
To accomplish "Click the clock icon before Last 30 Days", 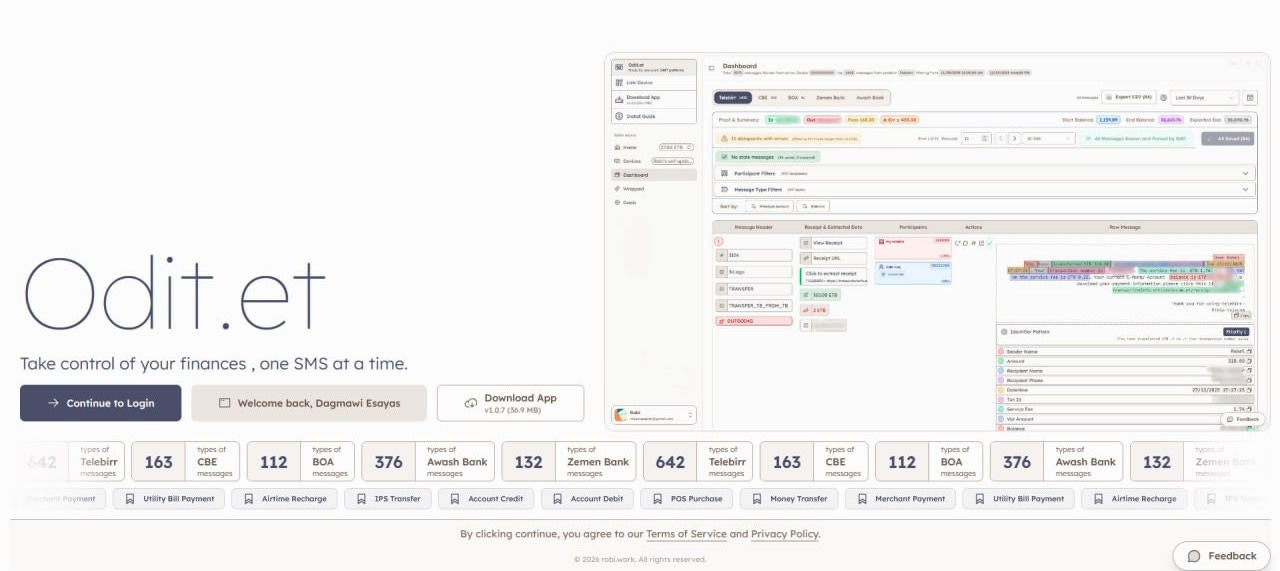I will click(1163, 98).
